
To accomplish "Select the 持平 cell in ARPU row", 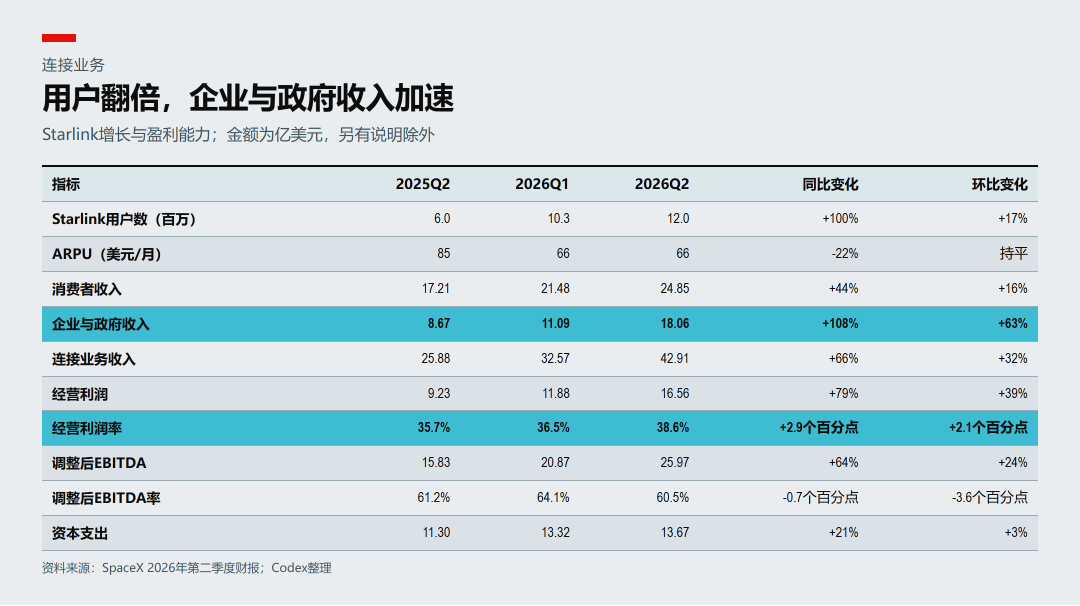I will point(1013,253).
